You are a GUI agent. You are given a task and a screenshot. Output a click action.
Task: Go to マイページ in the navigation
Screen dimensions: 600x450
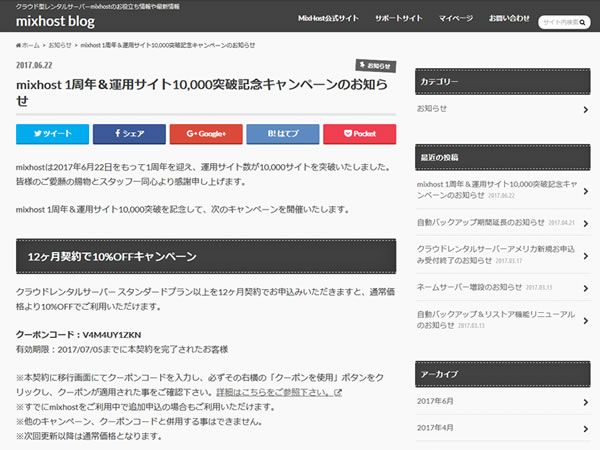[x=456, y=18]
